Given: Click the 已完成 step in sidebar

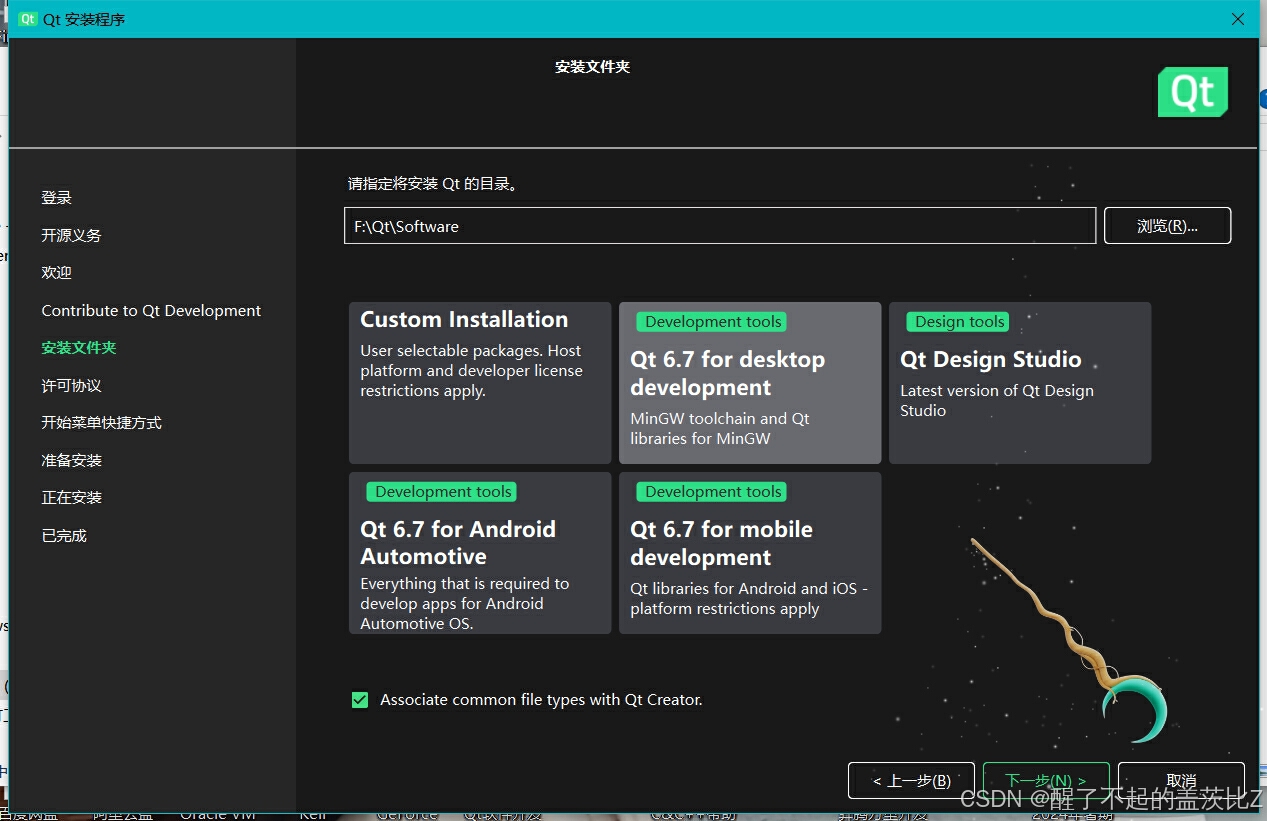Looking at the screenshot, I should click(64, 535).
